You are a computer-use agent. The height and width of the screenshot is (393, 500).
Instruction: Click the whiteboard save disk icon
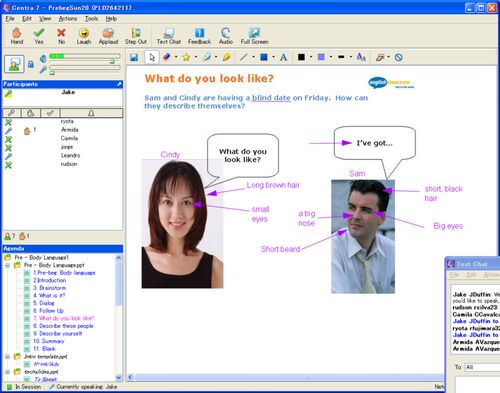pos(134,57)
